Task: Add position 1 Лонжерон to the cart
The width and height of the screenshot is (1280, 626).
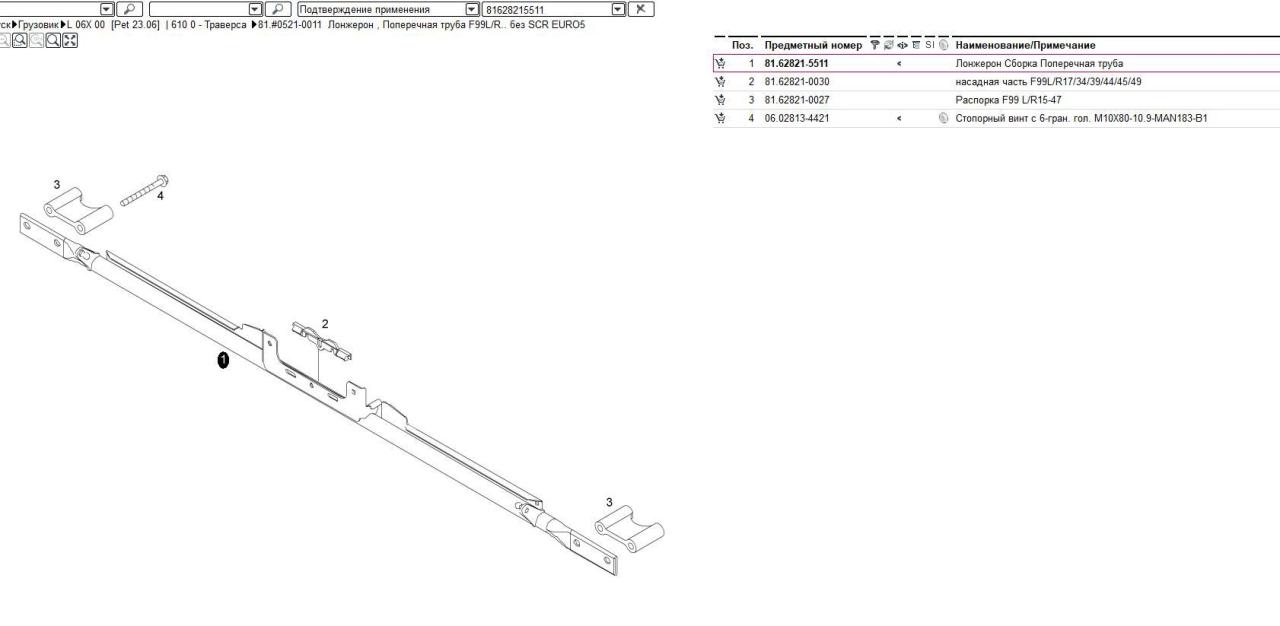Action: (719, 64)
